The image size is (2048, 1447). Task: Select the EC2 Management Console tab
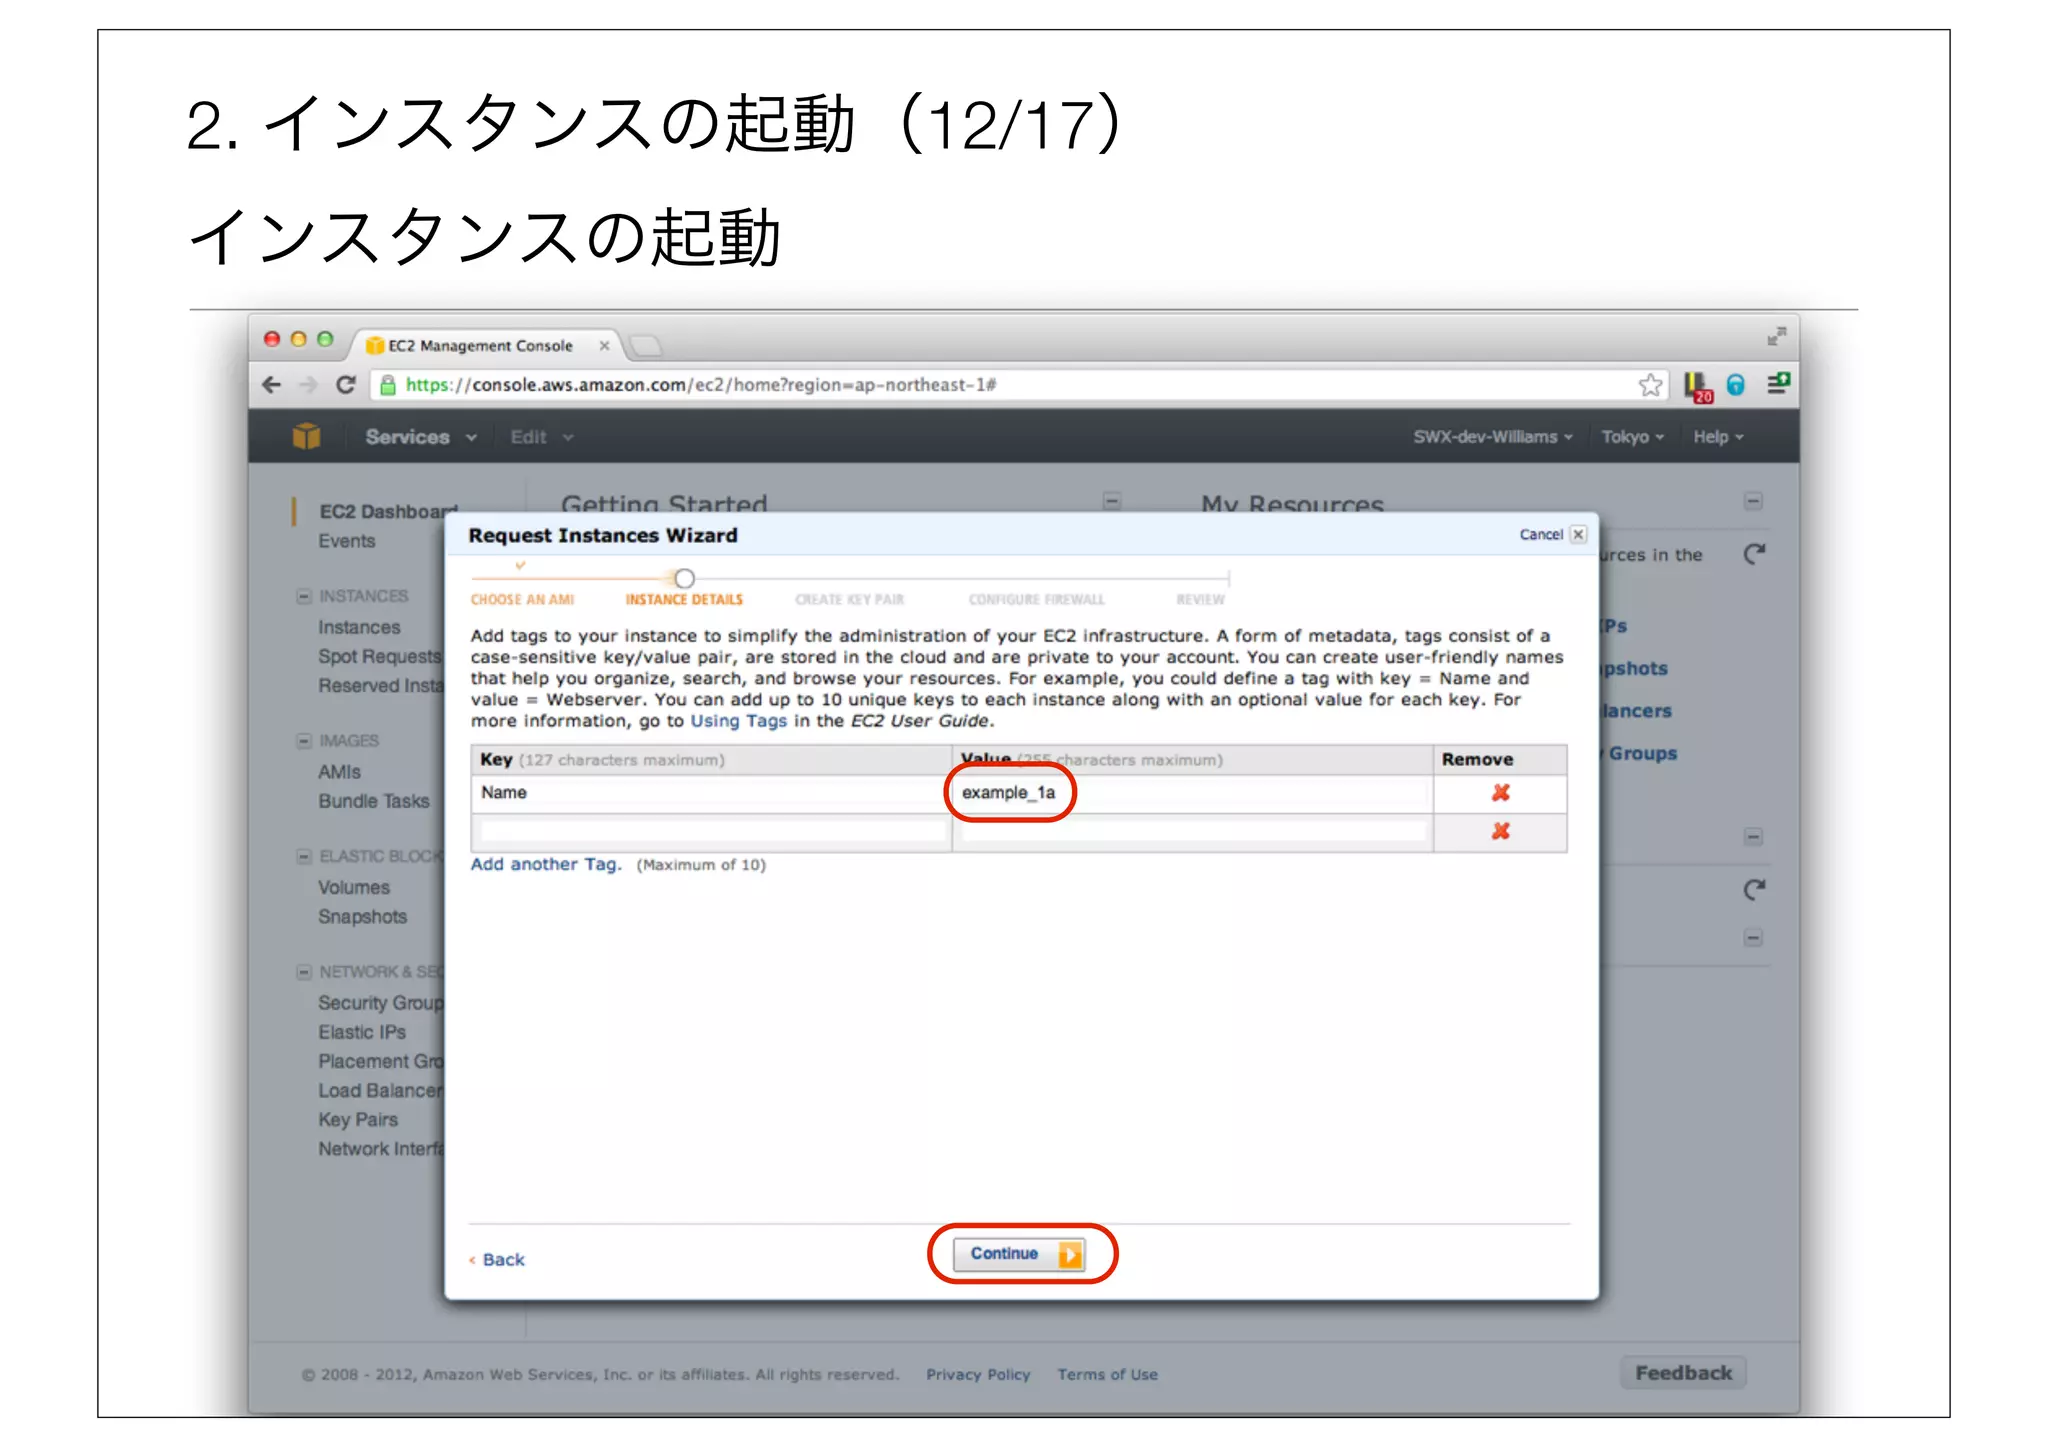(480, 346)
